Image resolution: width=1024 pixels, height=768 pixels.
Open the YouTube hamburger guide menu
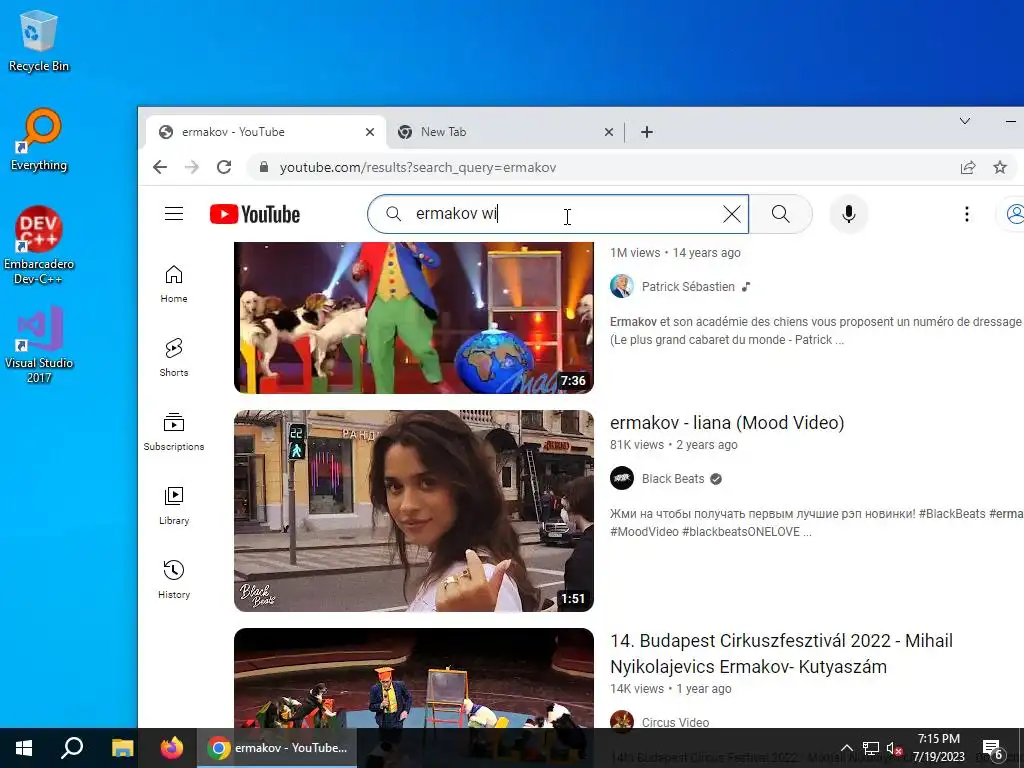174,214
